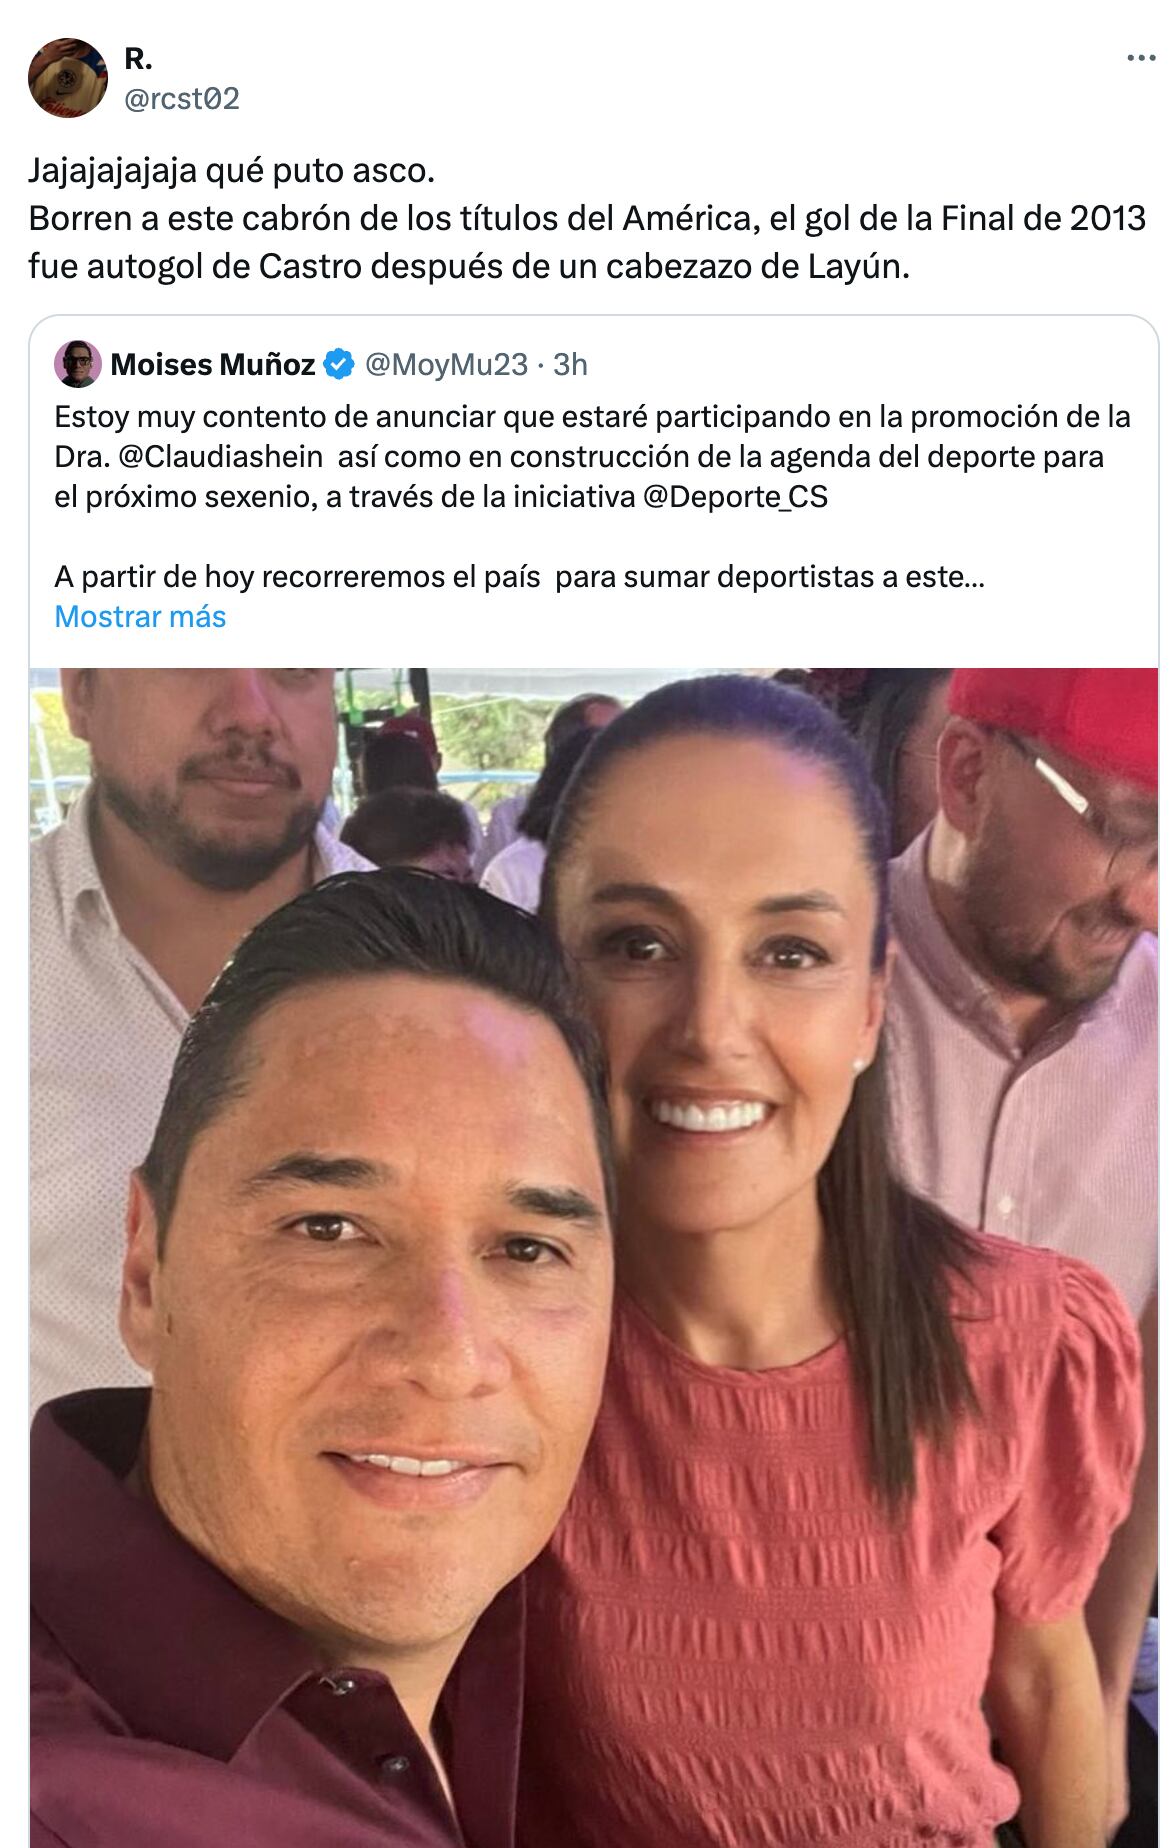Open Moises Muñoz's small avatar
Screen dimensions: 1176x1848
(x=78, y=364)
